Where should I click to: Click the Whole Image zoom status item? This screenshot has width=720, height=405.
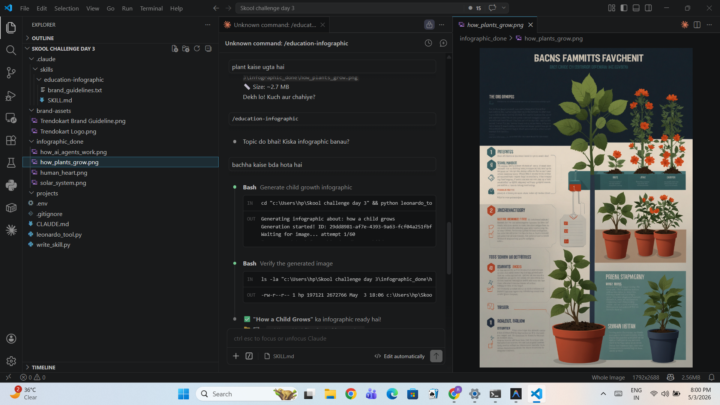(608, 377)
